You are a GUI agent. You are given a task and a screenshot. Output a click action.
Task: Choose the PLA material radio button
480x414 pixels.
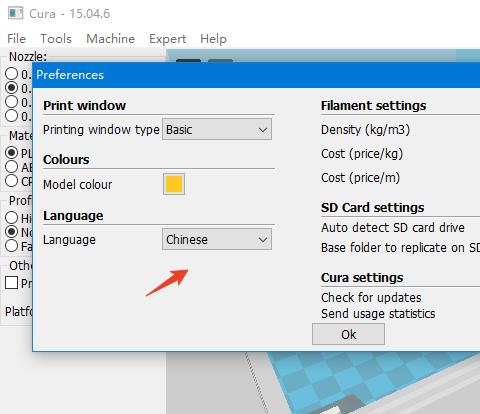coord(11,153)
